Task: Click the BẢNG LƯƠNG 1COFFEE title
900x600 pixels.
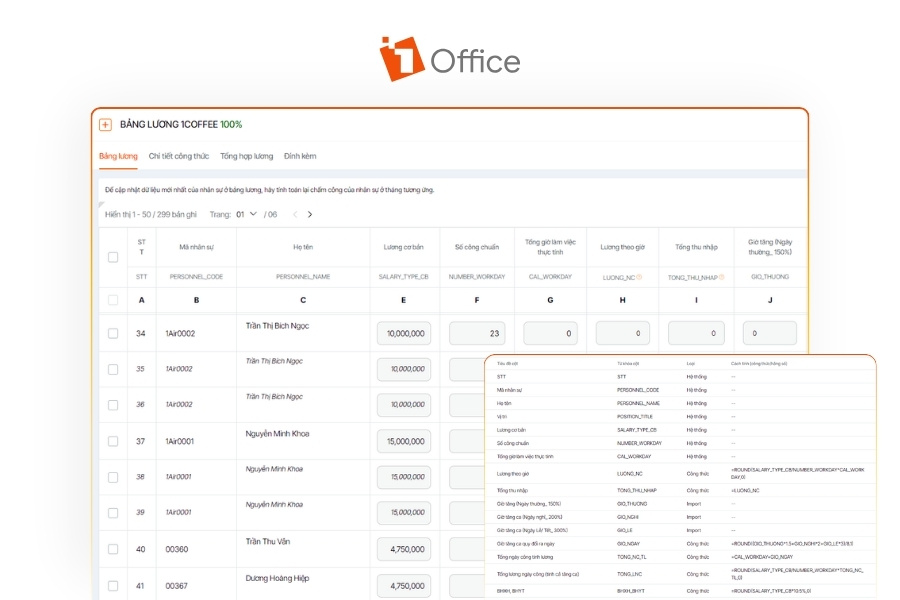Action: pos(169,125)
